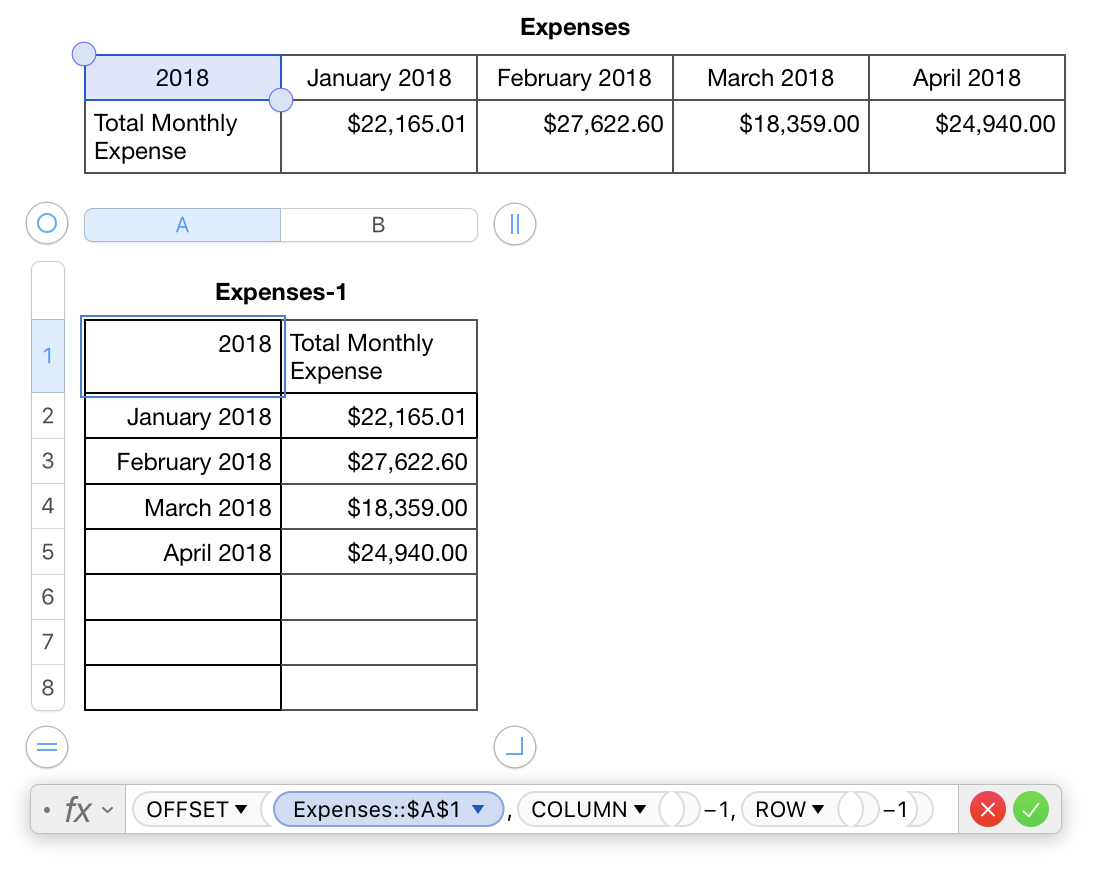Click the green checkmark to accept the formula
1118x874 pixels.
coord(1030,809)
